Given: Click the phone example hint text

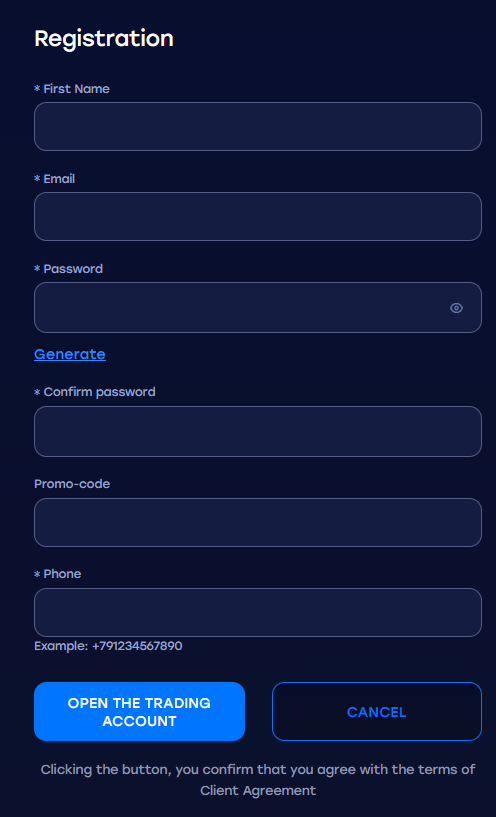Looking at the screenshot, I should click(108, 647).
